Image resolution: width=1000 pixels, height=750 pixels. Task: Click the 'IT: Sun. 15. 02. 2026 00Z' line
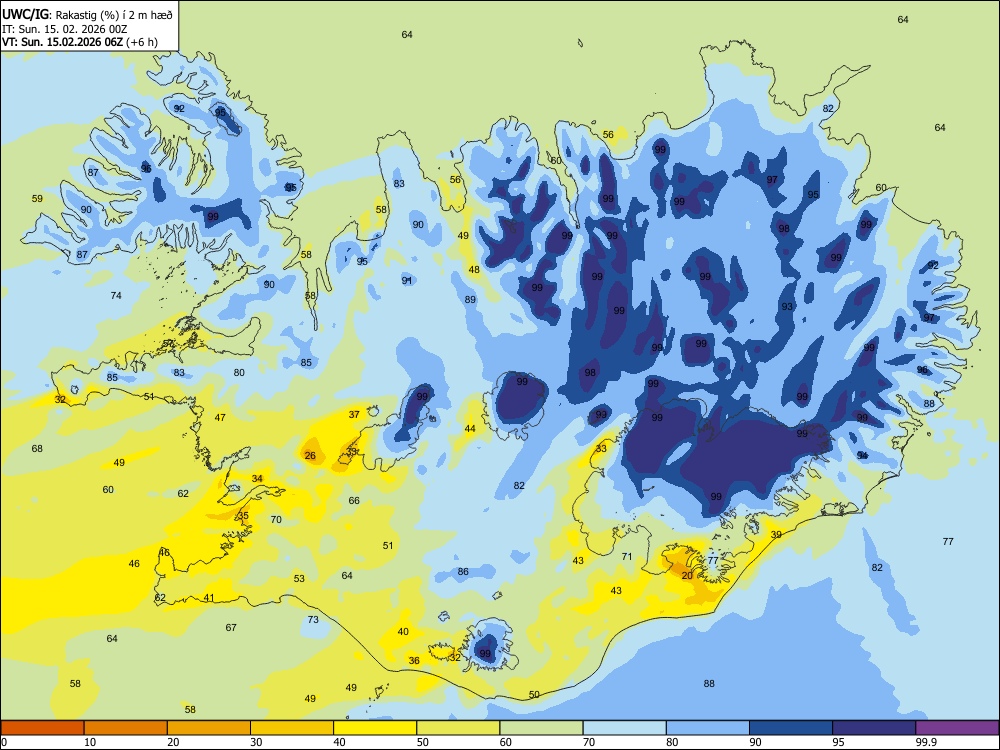pos(64,29)
